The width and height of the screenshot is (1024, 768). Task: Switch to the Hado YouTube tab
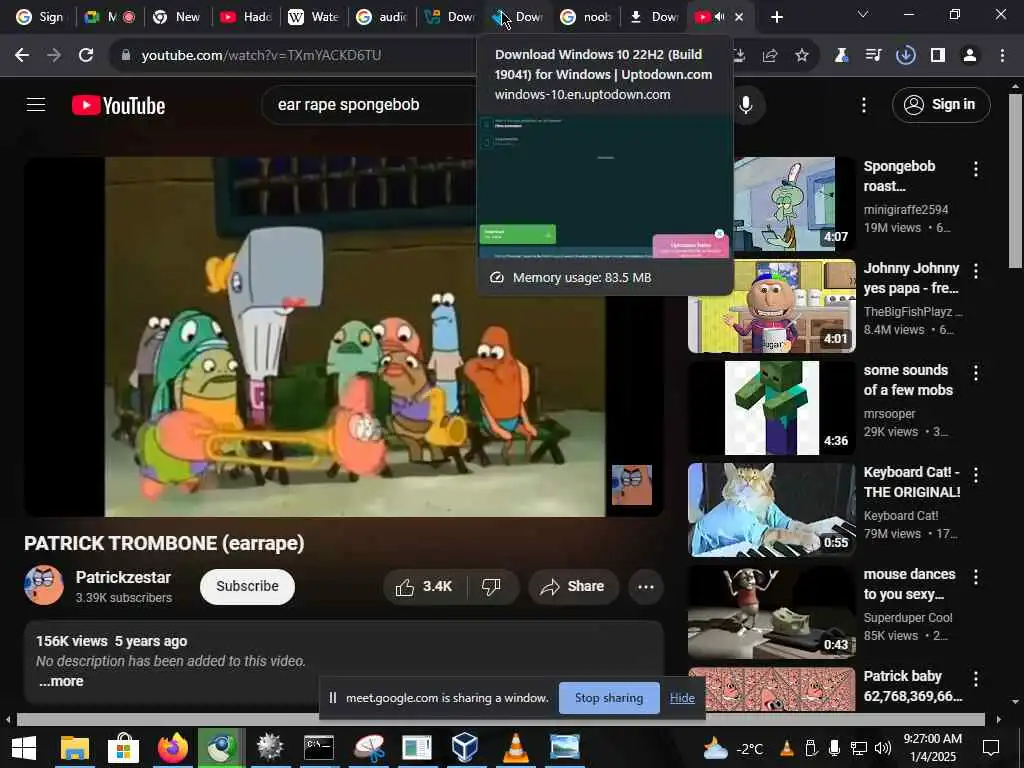coord(246,17)
